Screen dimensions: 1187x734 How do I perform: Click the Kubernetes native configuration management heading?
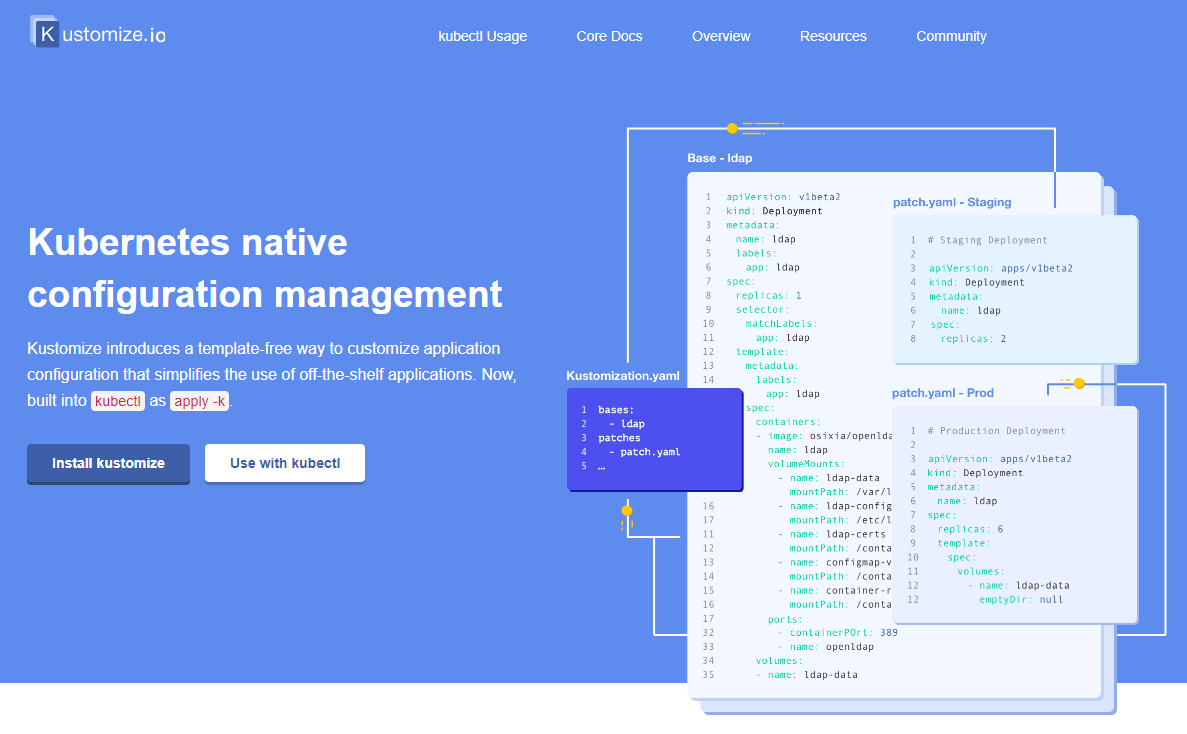click(264, 268)
